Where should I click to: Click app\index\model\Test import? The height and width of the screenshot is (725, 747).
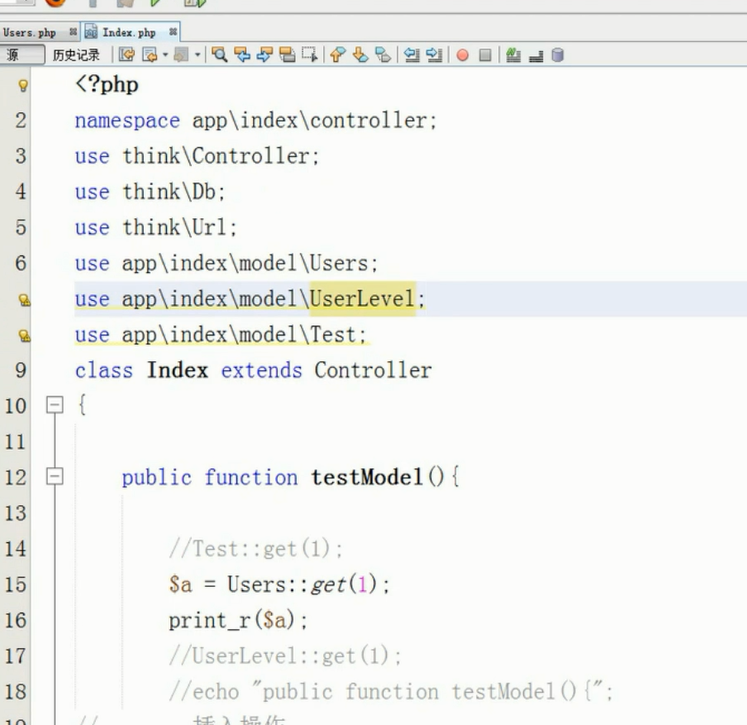pyautogui.click(x=239, y=335)
